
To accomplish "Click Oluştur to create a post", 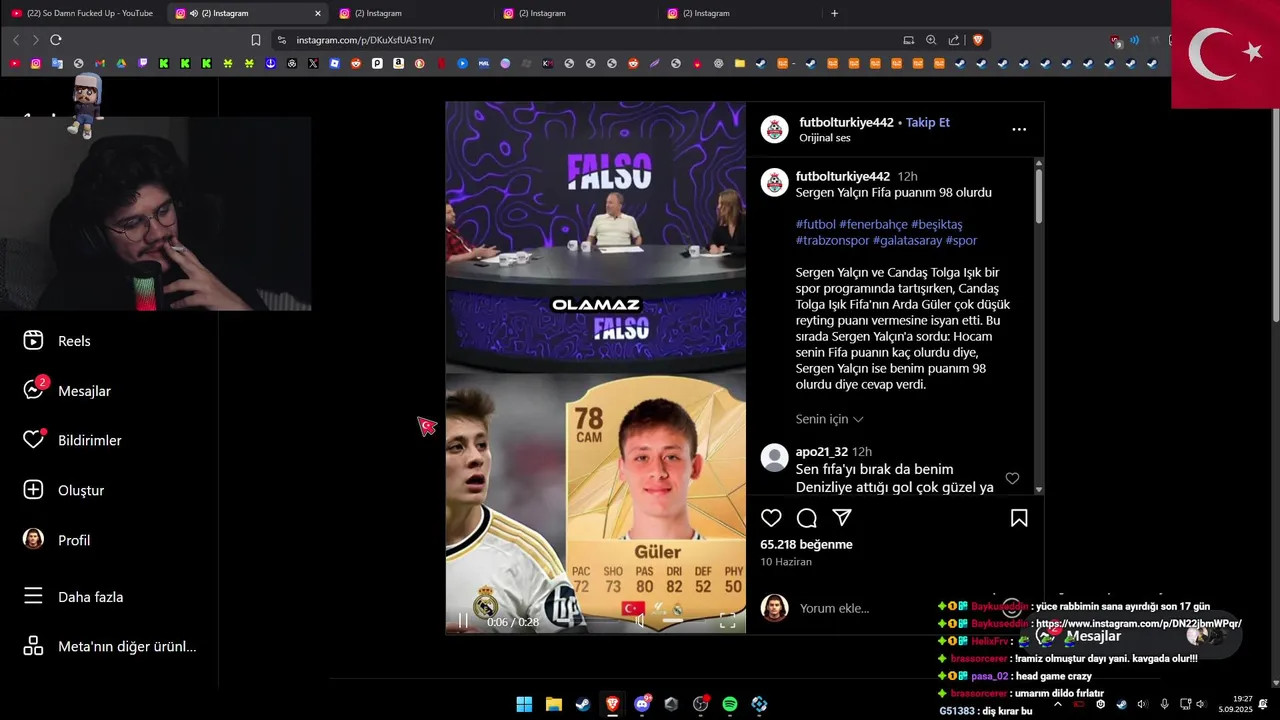I will (64, 490).
